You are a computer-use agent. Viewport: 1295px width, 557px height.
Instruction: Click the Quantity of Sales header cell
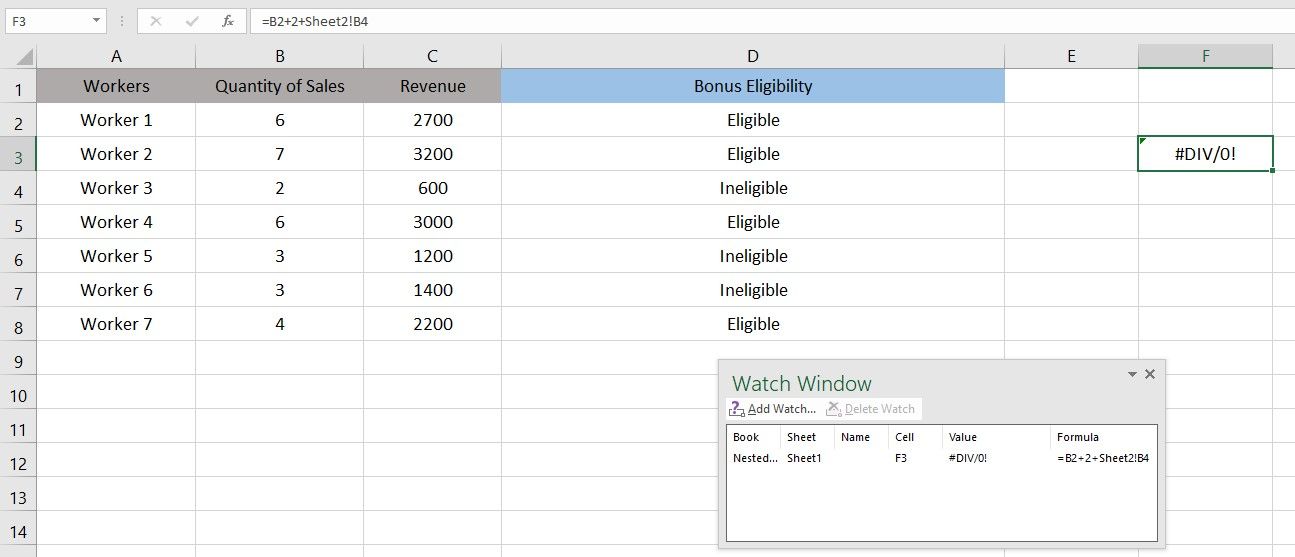tap(279, 86)
